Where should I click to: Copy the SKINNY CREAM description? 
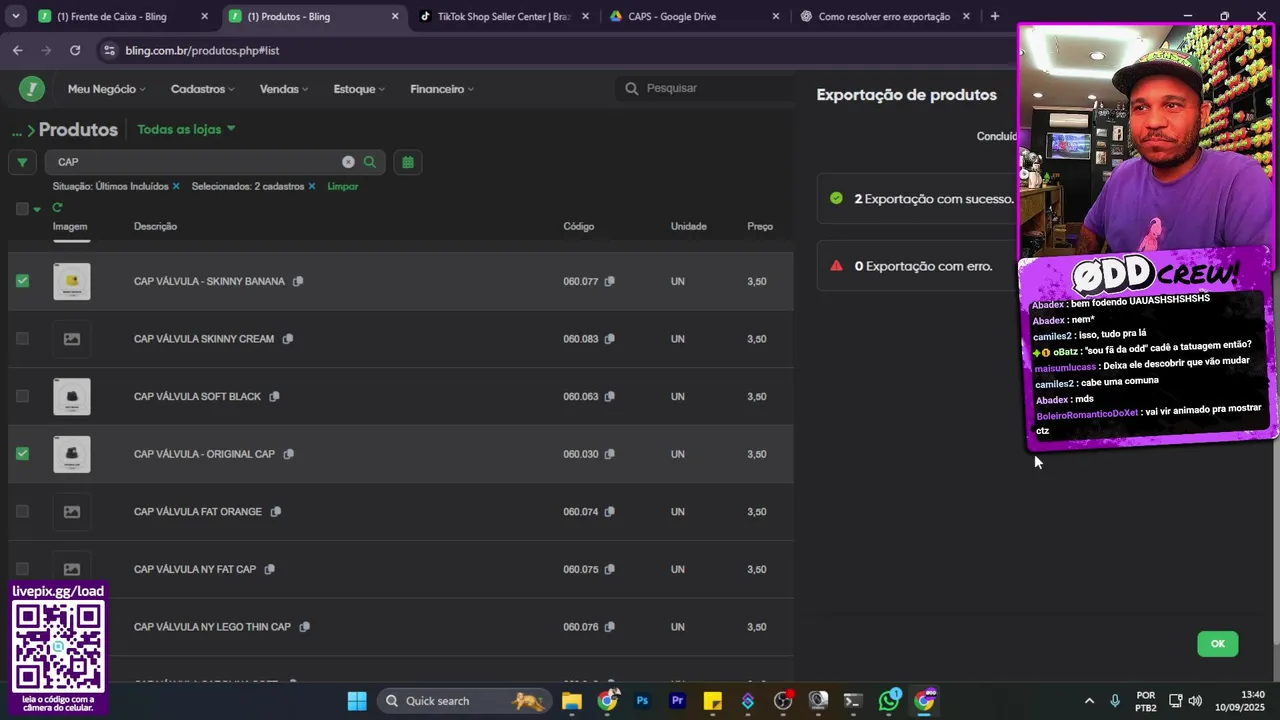pos(288,339)
